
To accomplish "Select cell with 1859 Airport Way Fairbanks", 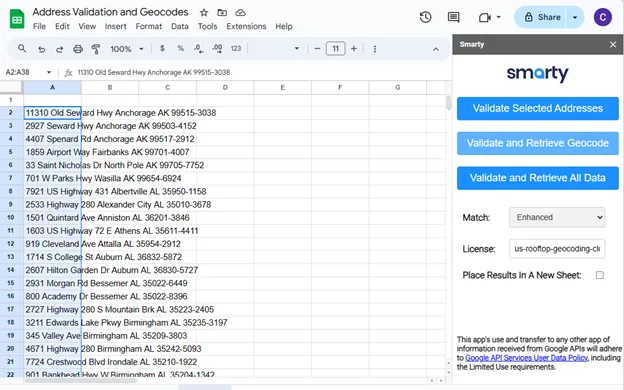I will click(x=53, y=152).
